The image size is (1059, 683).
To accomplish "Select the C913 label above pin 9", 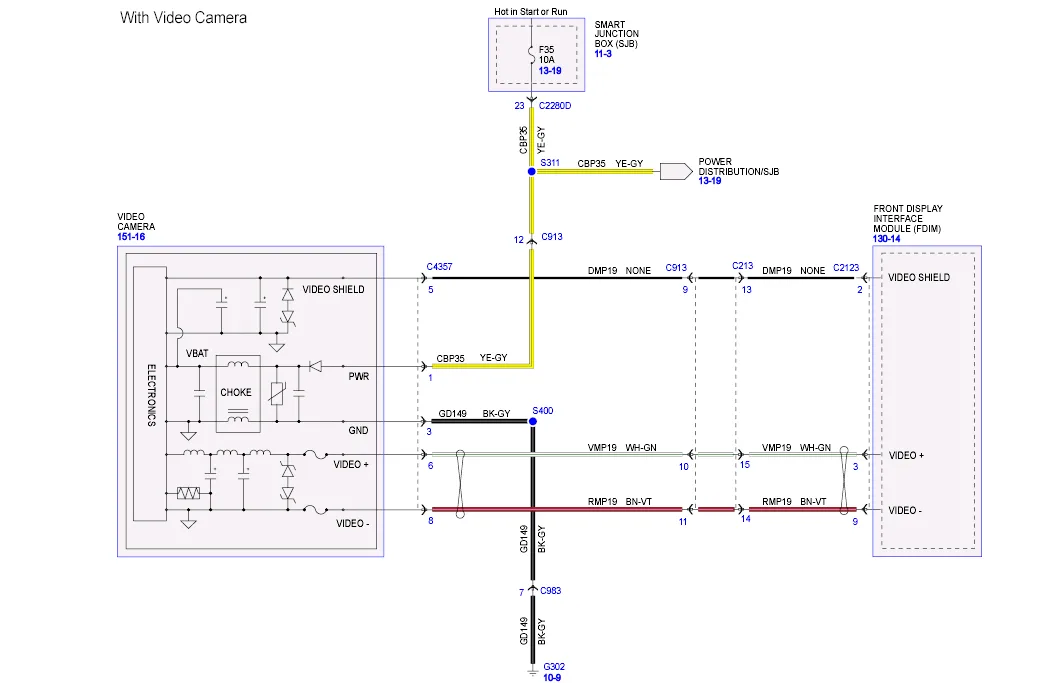I will [675, 268].
